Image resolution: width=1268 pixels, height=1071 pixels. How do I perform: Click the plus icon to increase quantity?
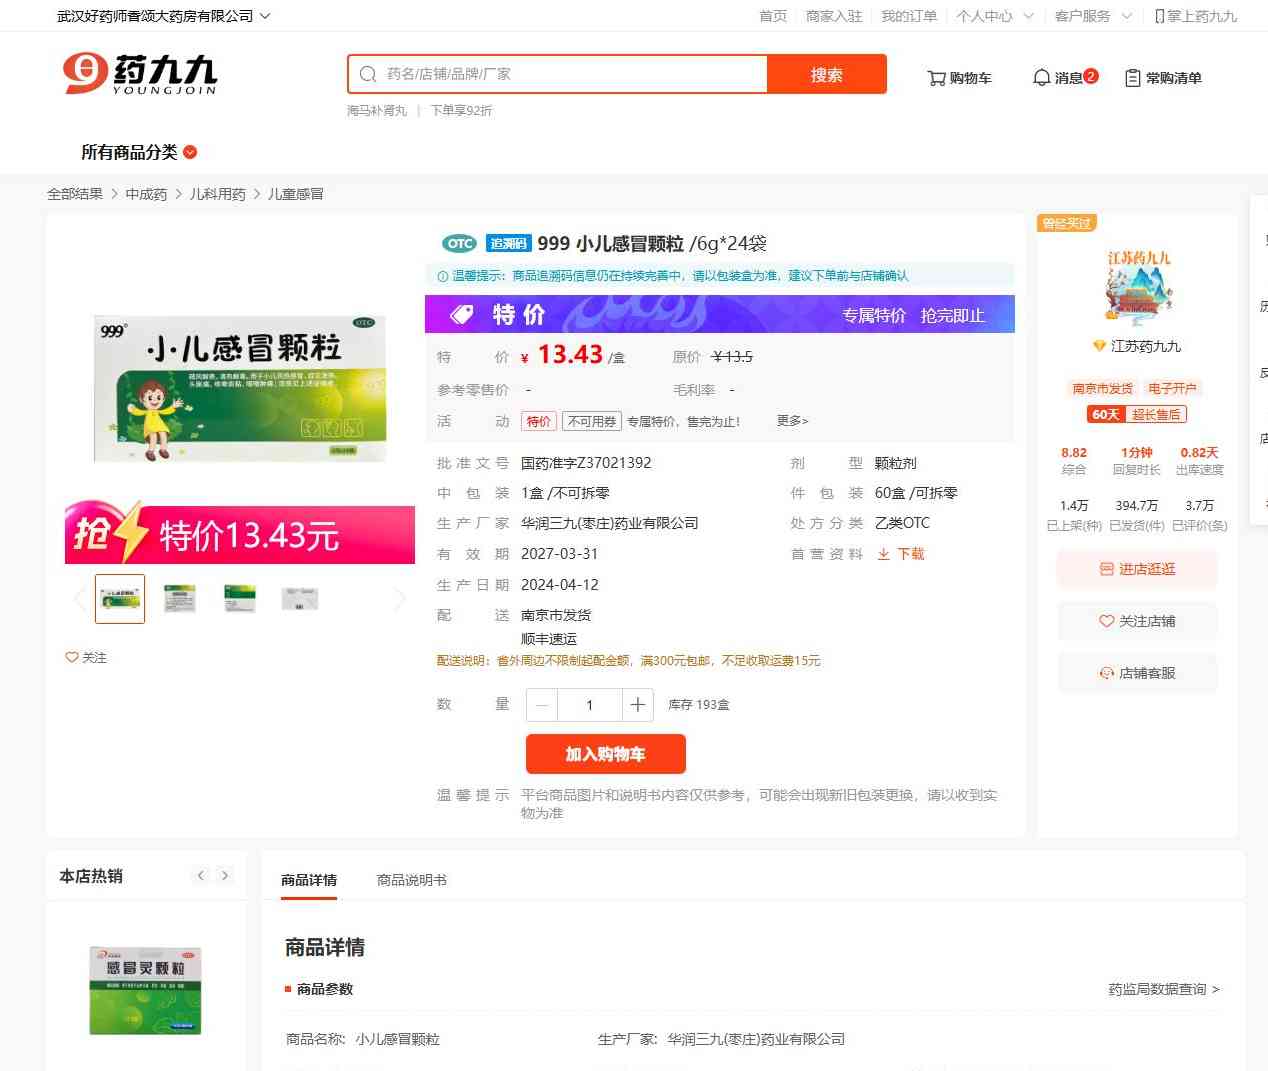coord(637,705)
